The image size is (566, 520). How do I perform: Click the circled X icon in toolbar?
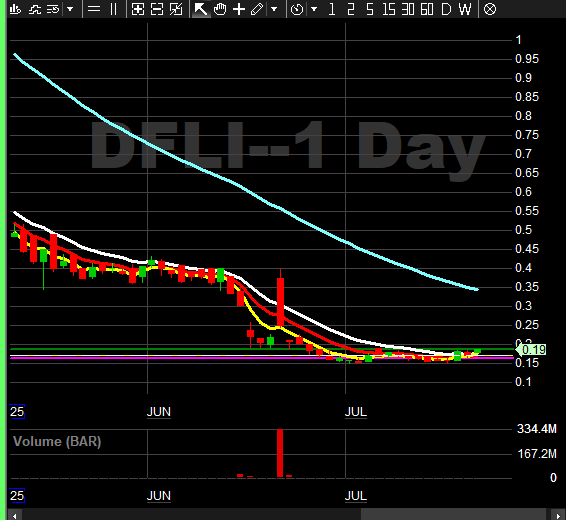tap(489, 9)
